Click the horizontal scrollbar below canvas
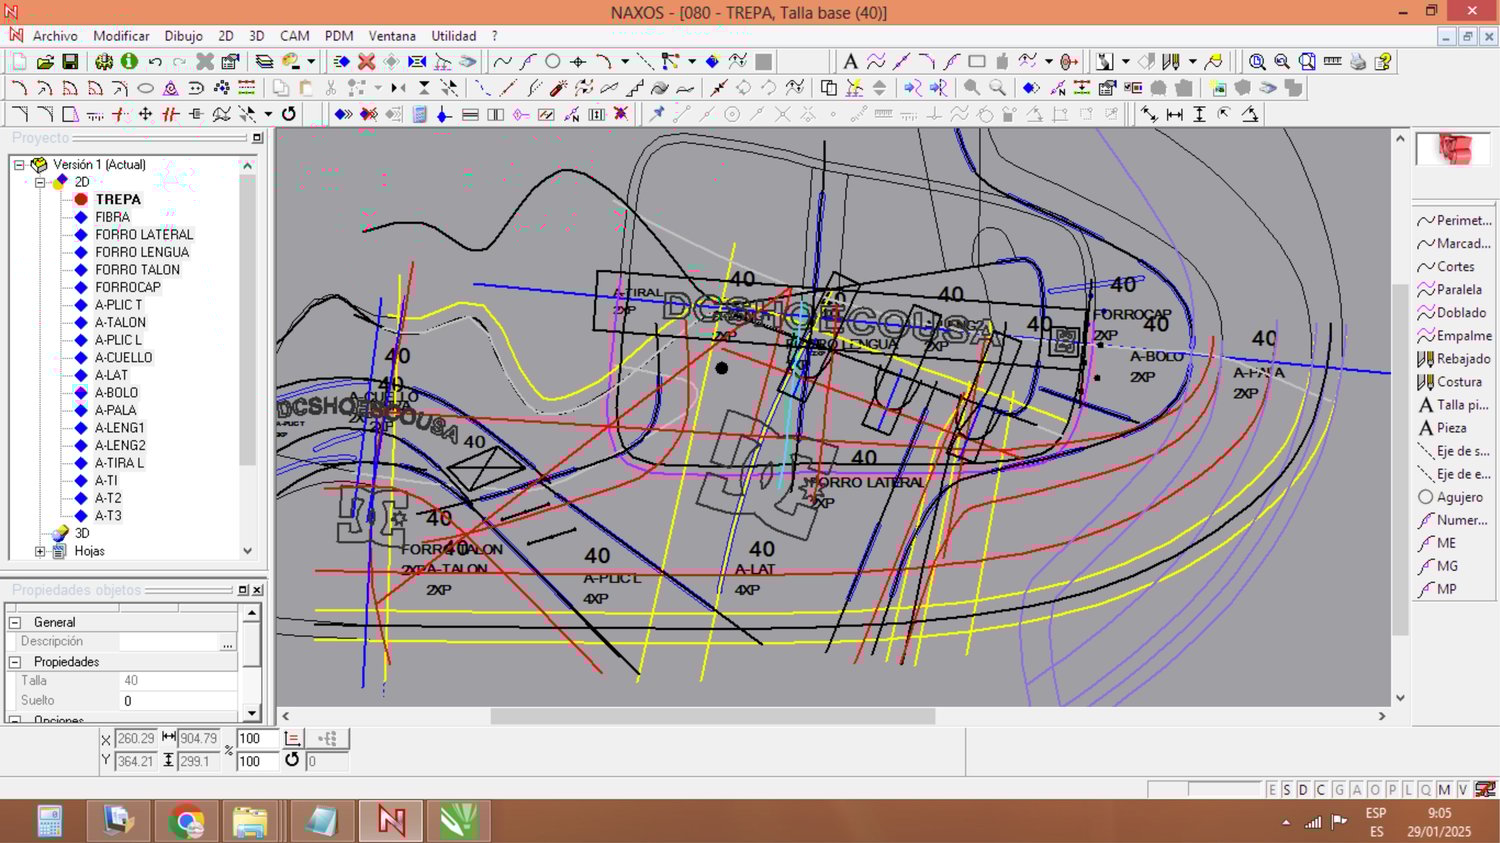The image size is (1500, 843). pyautogui.click(x=712, y=716)
